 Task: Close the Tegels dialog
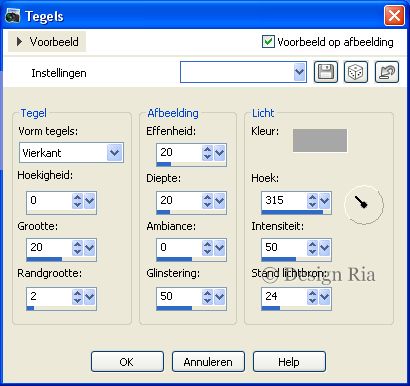coord(394,16)
